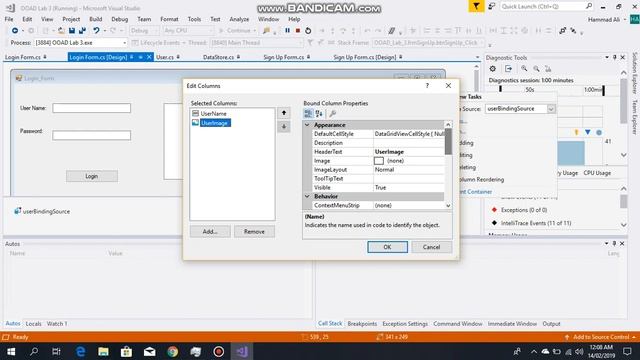The height and width of the screenshot is (360, 640).
Task: Open the Analyze menu
Action: pyautogui.click(x=239, y=19)
